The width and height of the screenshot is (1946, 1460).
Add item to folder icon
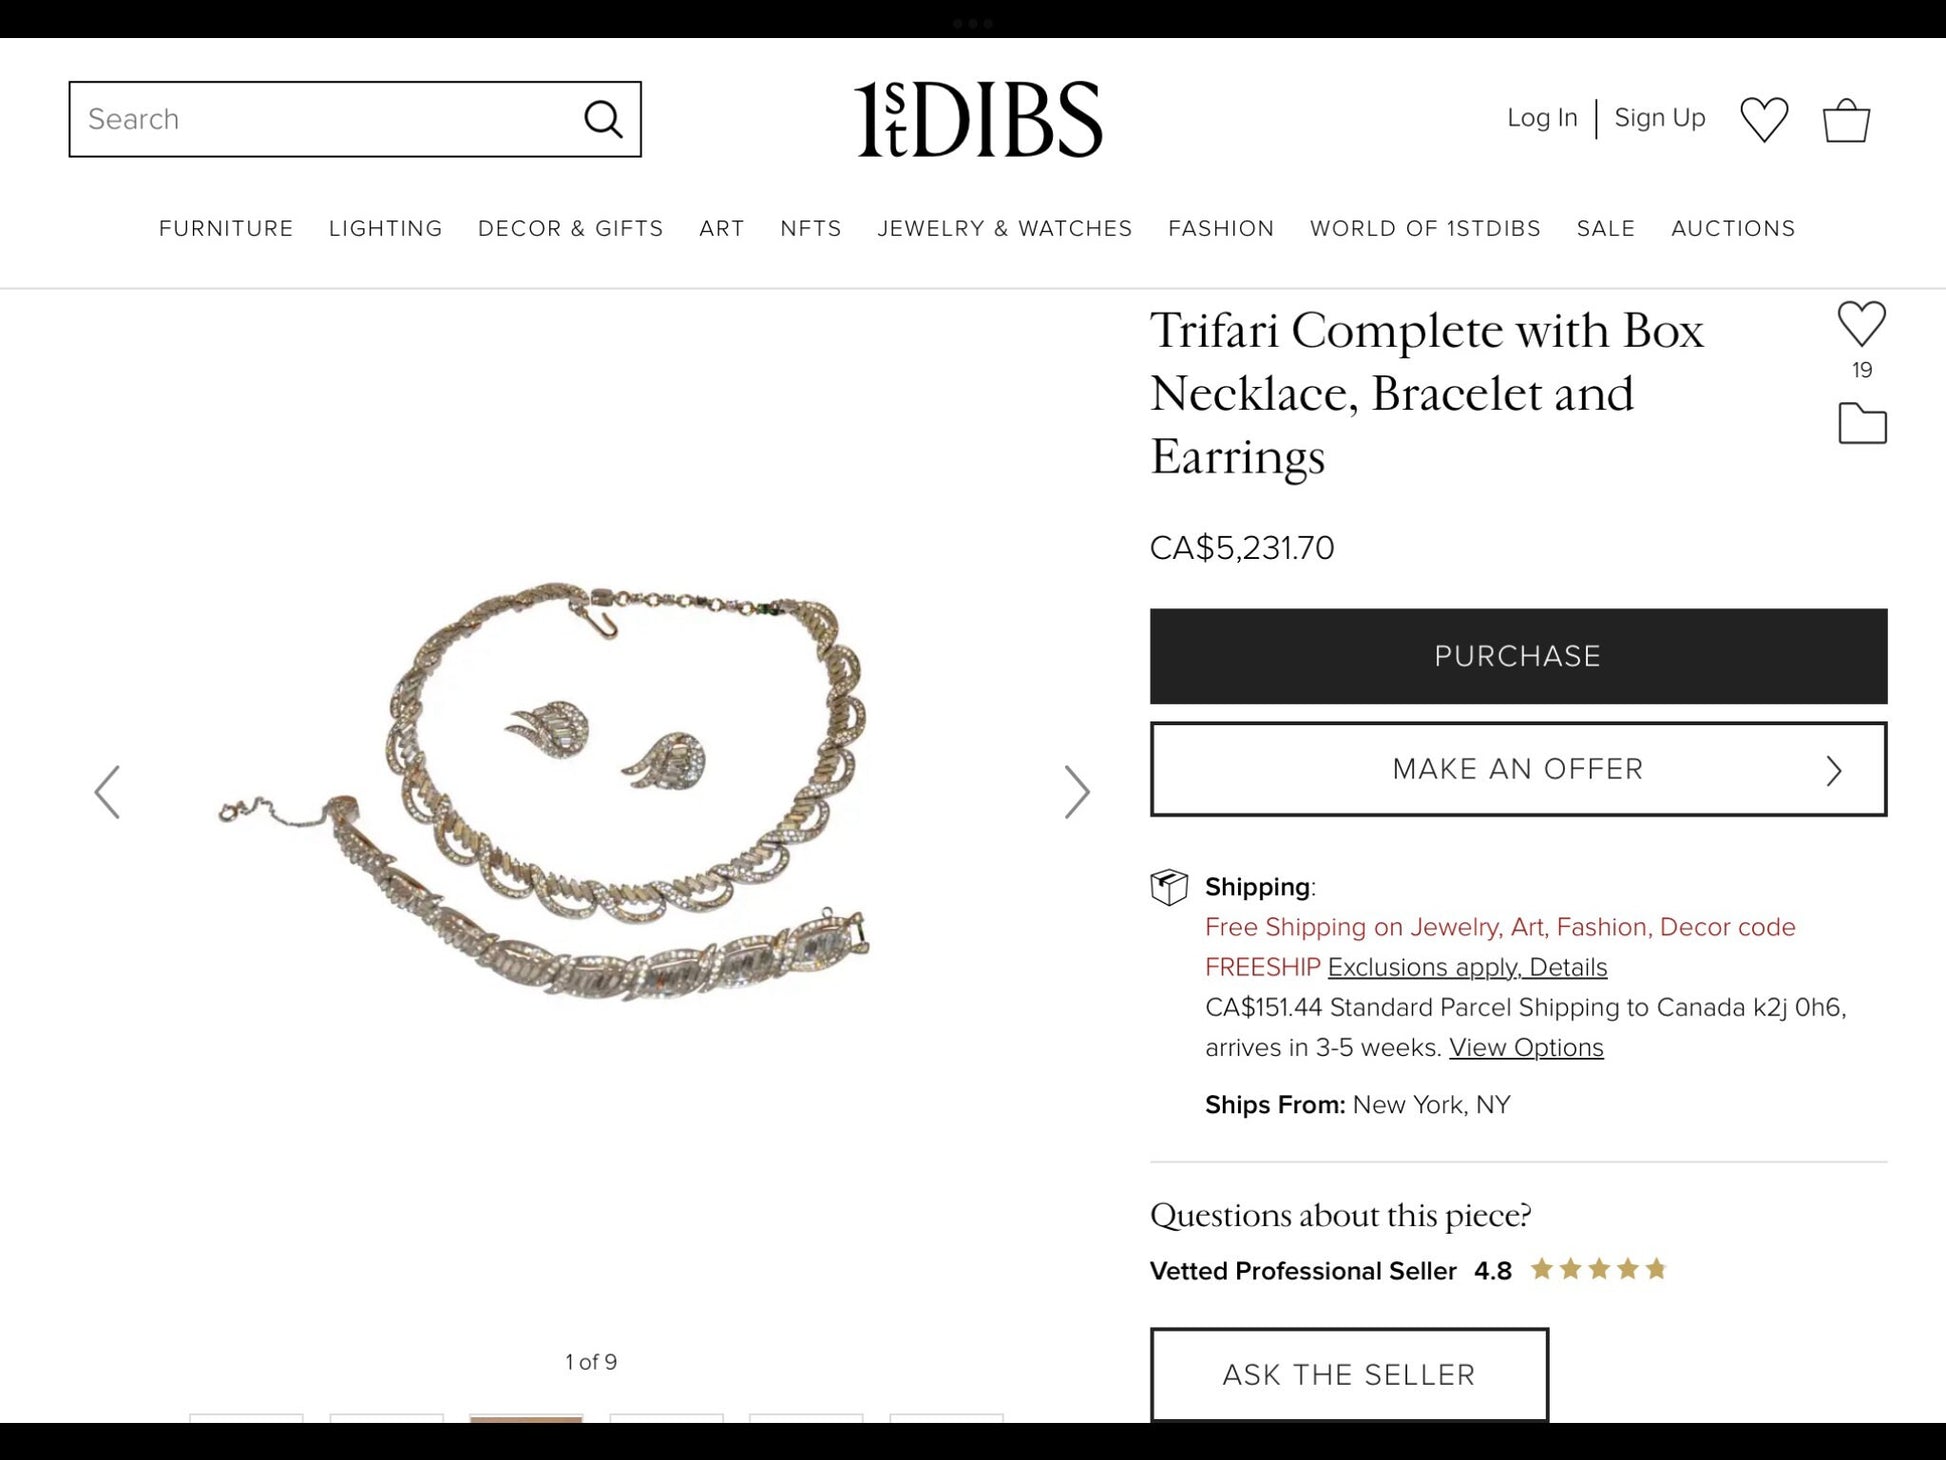(1862, 423)
